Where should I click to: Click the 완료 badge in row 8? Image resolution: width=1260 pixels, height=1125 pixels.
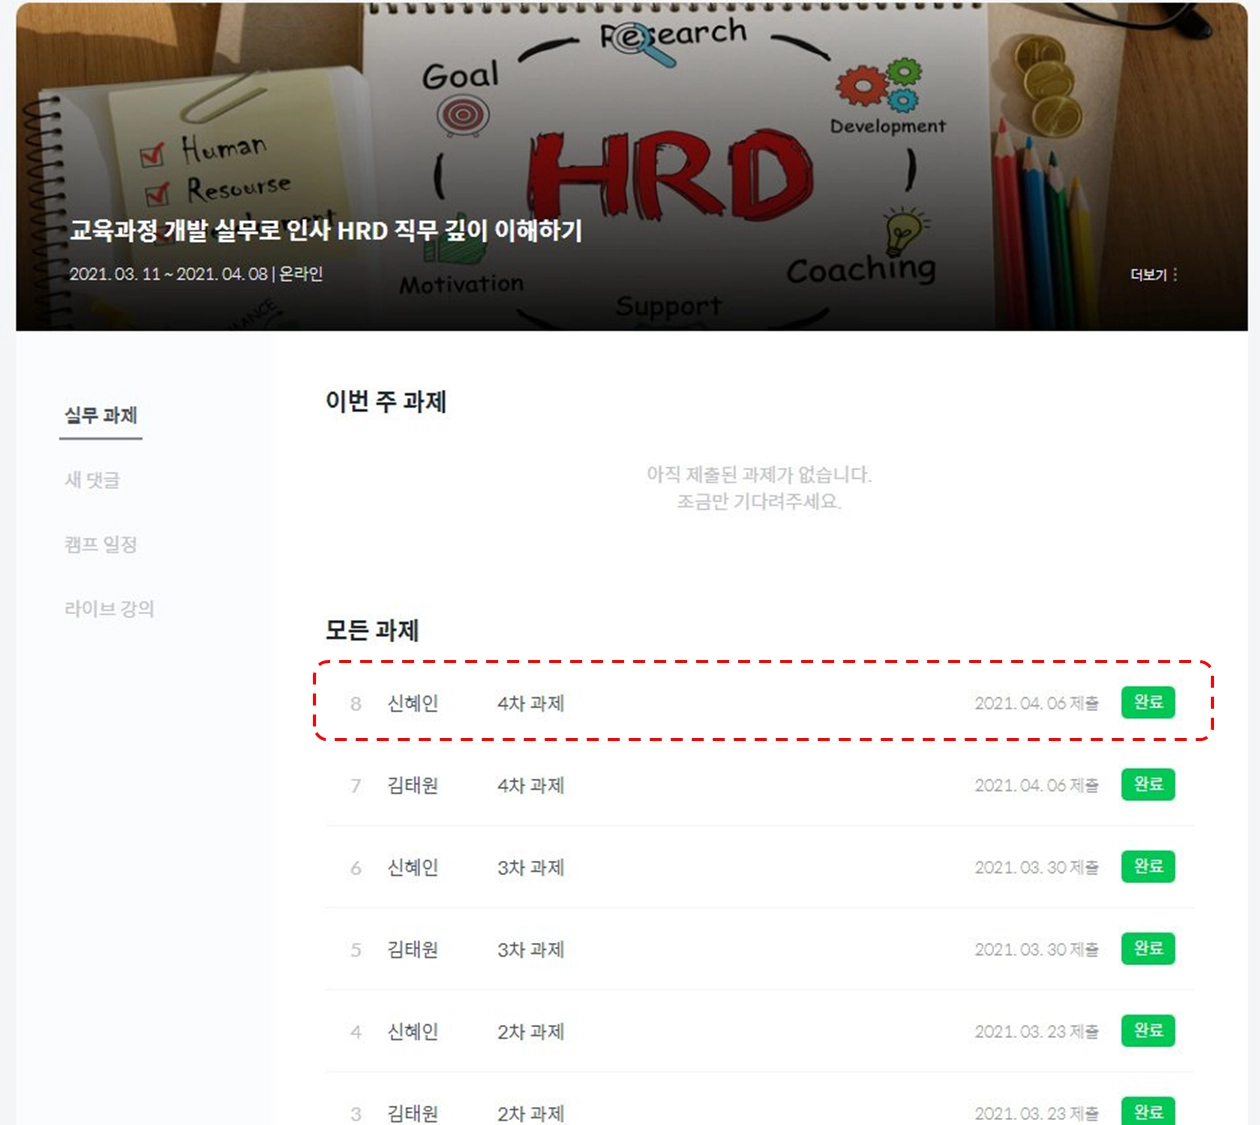coord(1148,702)
